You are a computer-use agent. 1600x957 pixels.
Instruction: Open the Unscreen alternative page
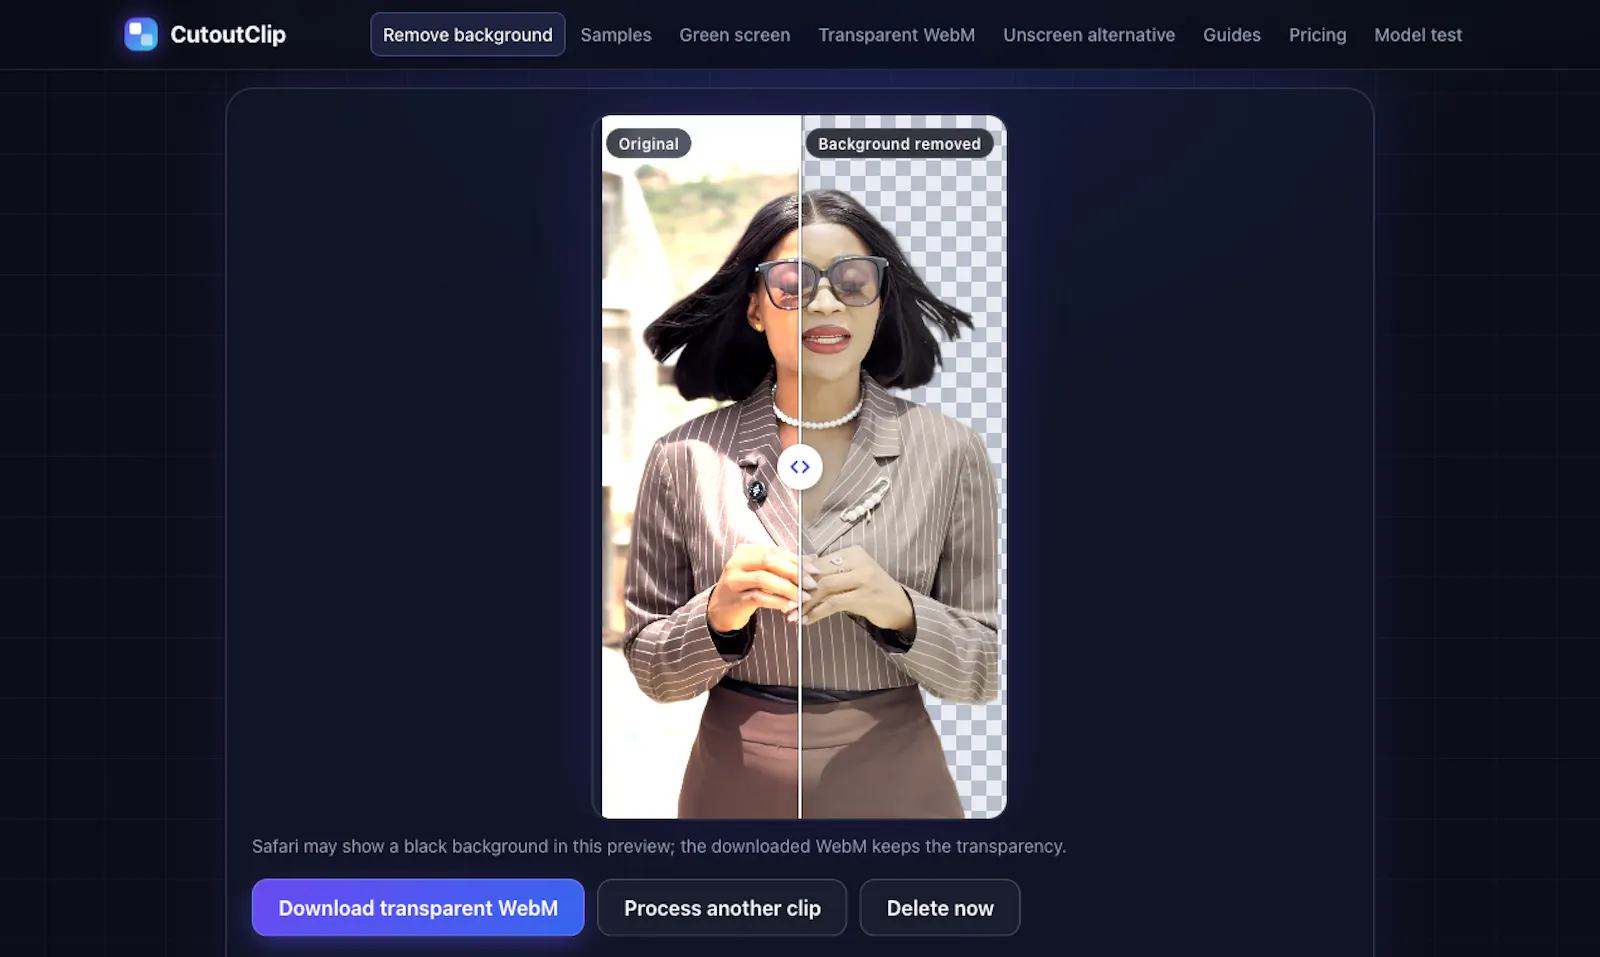click(1089, 35)
